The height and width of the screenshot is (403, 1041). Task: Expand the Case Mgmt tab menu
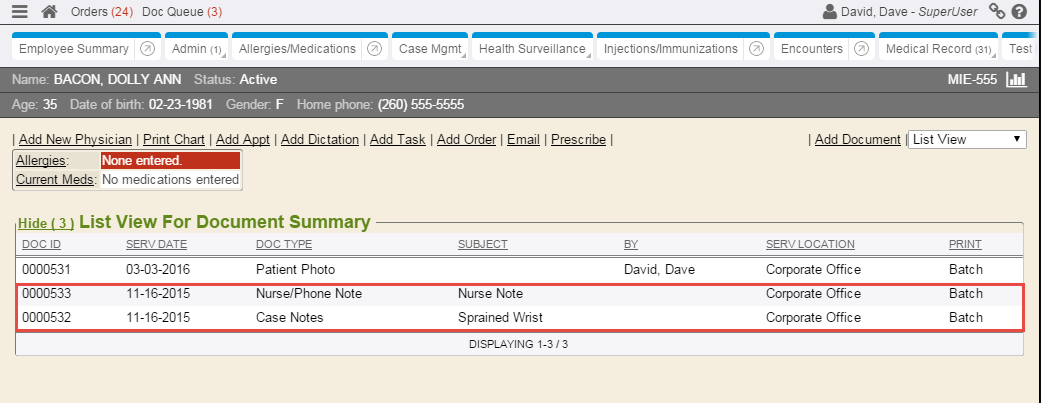429,48
